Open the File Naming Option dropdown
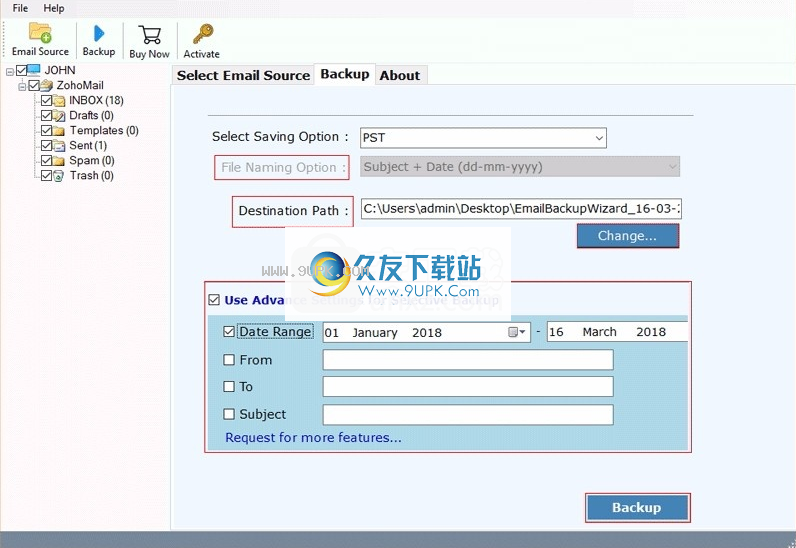This screenshot has height=548, width=796. click(x=520, y=167)
